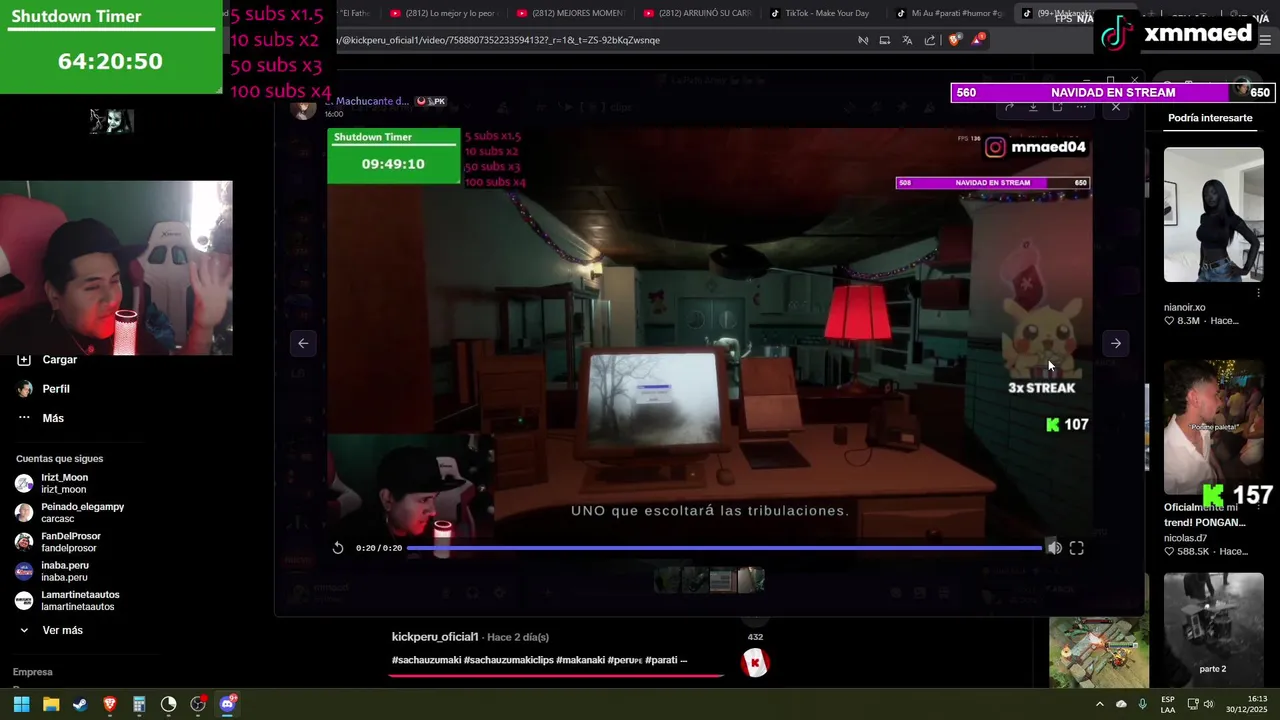The height and width of the screenshot is (720, 1280).
Task: Close the media viewer with the X button
Action: 1116,107
